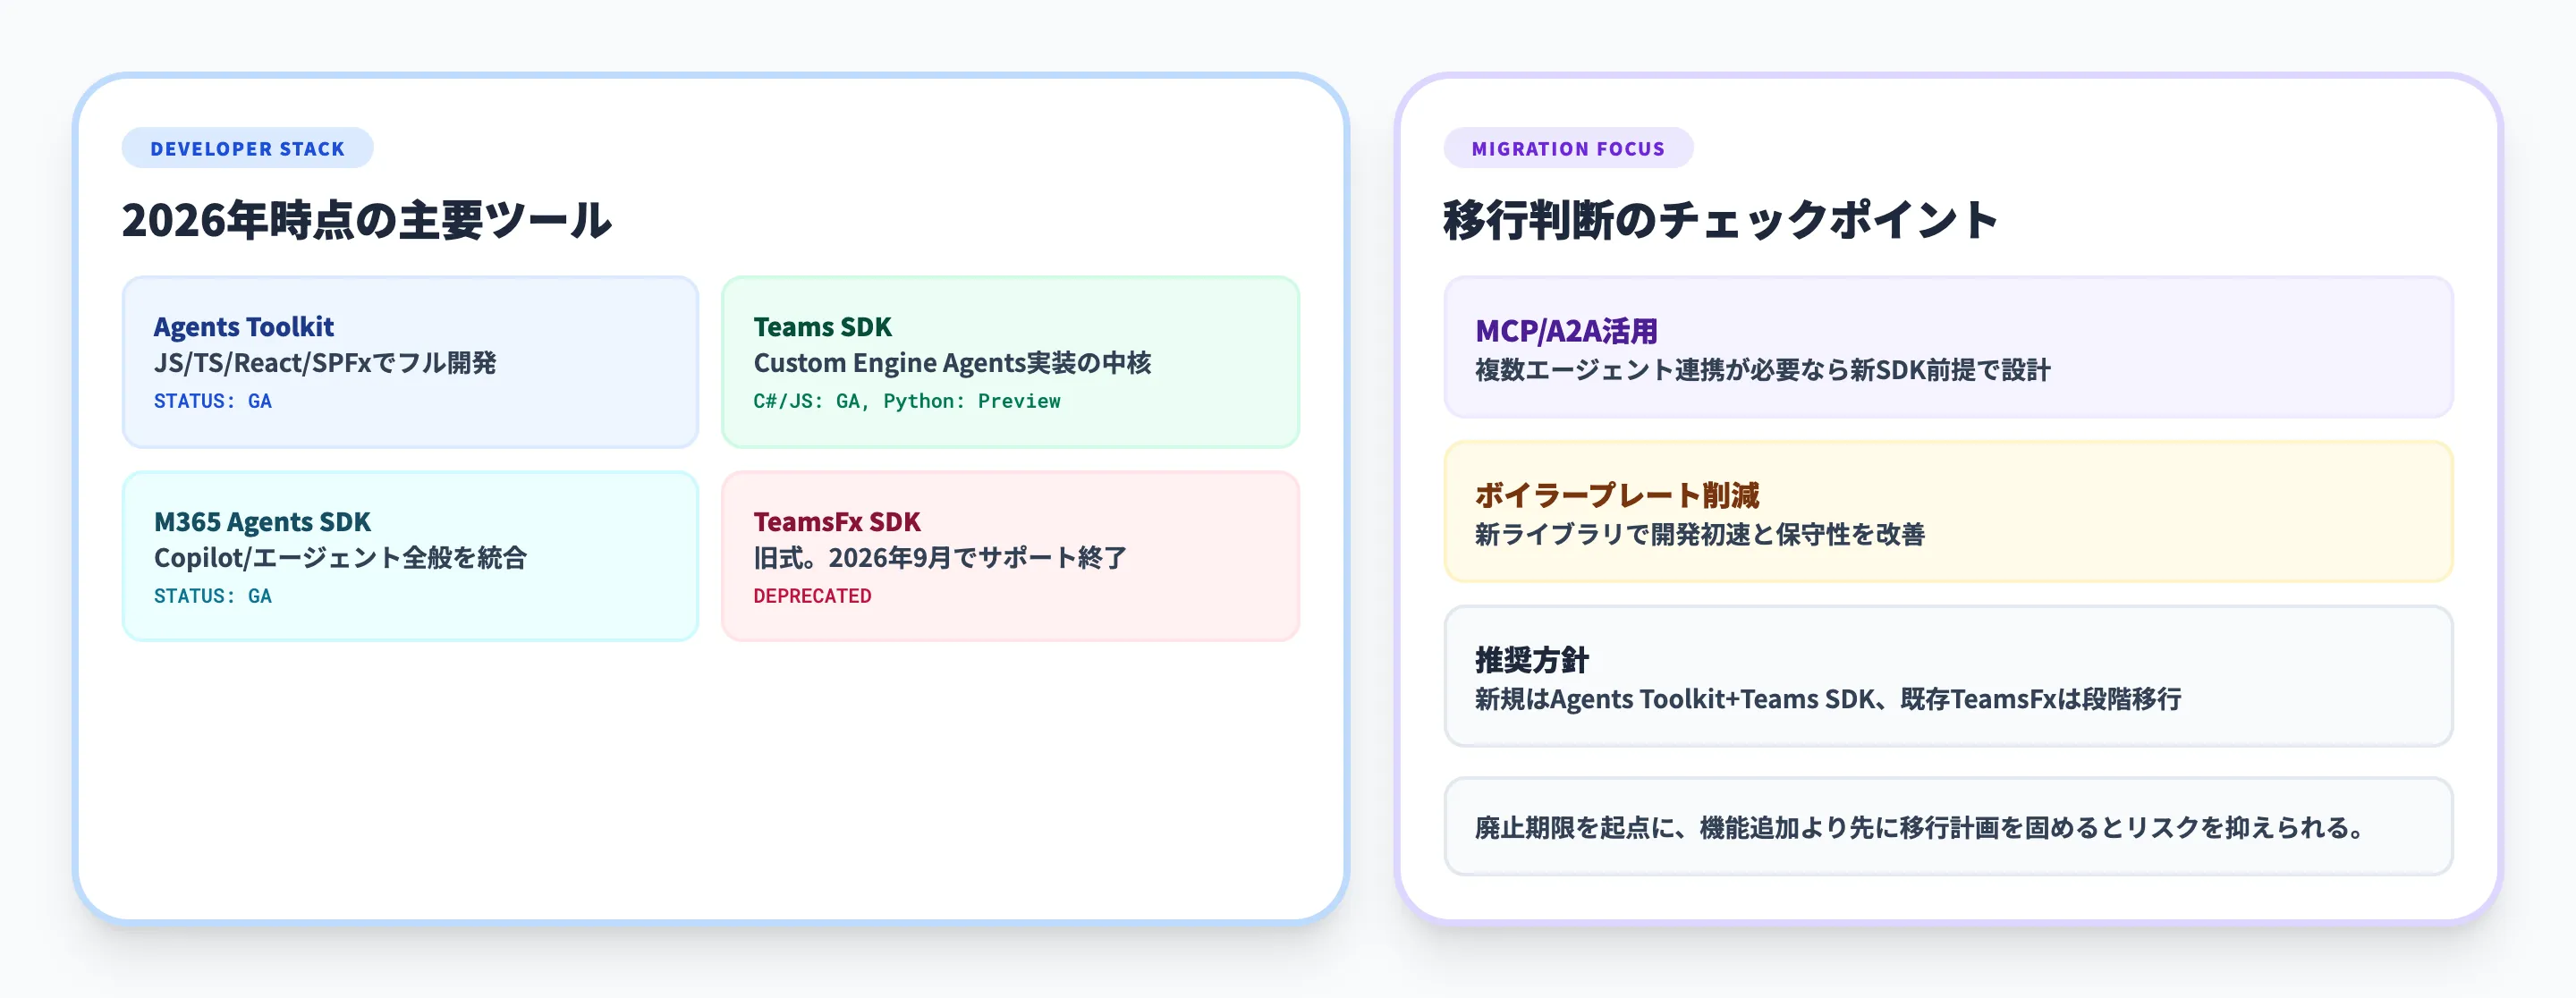The width and height of the screenshot is (2576, 998).
Task: Click the DEVELOPER STACK badge
Action: [x=246, y=148]
